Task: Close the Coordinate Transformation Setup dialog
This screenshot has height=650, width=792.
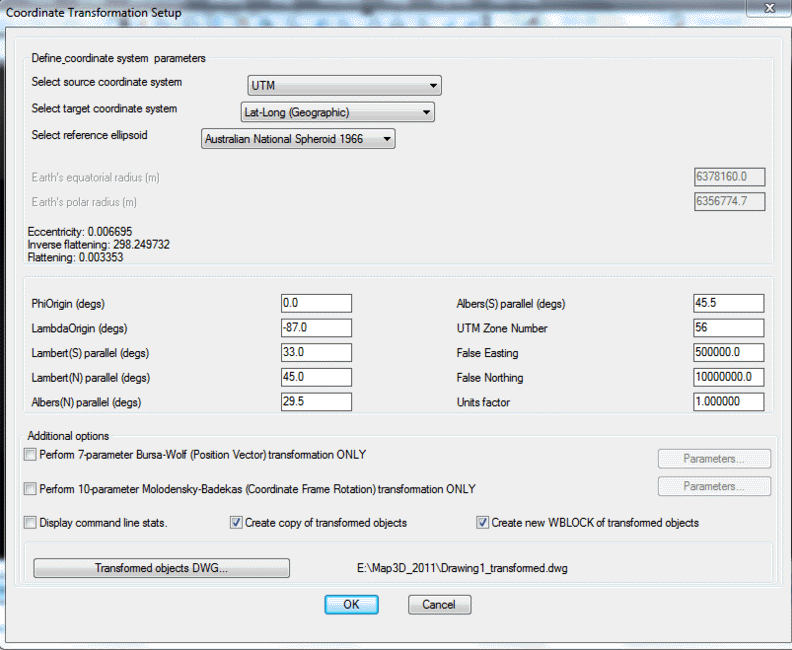Action: 765,10
